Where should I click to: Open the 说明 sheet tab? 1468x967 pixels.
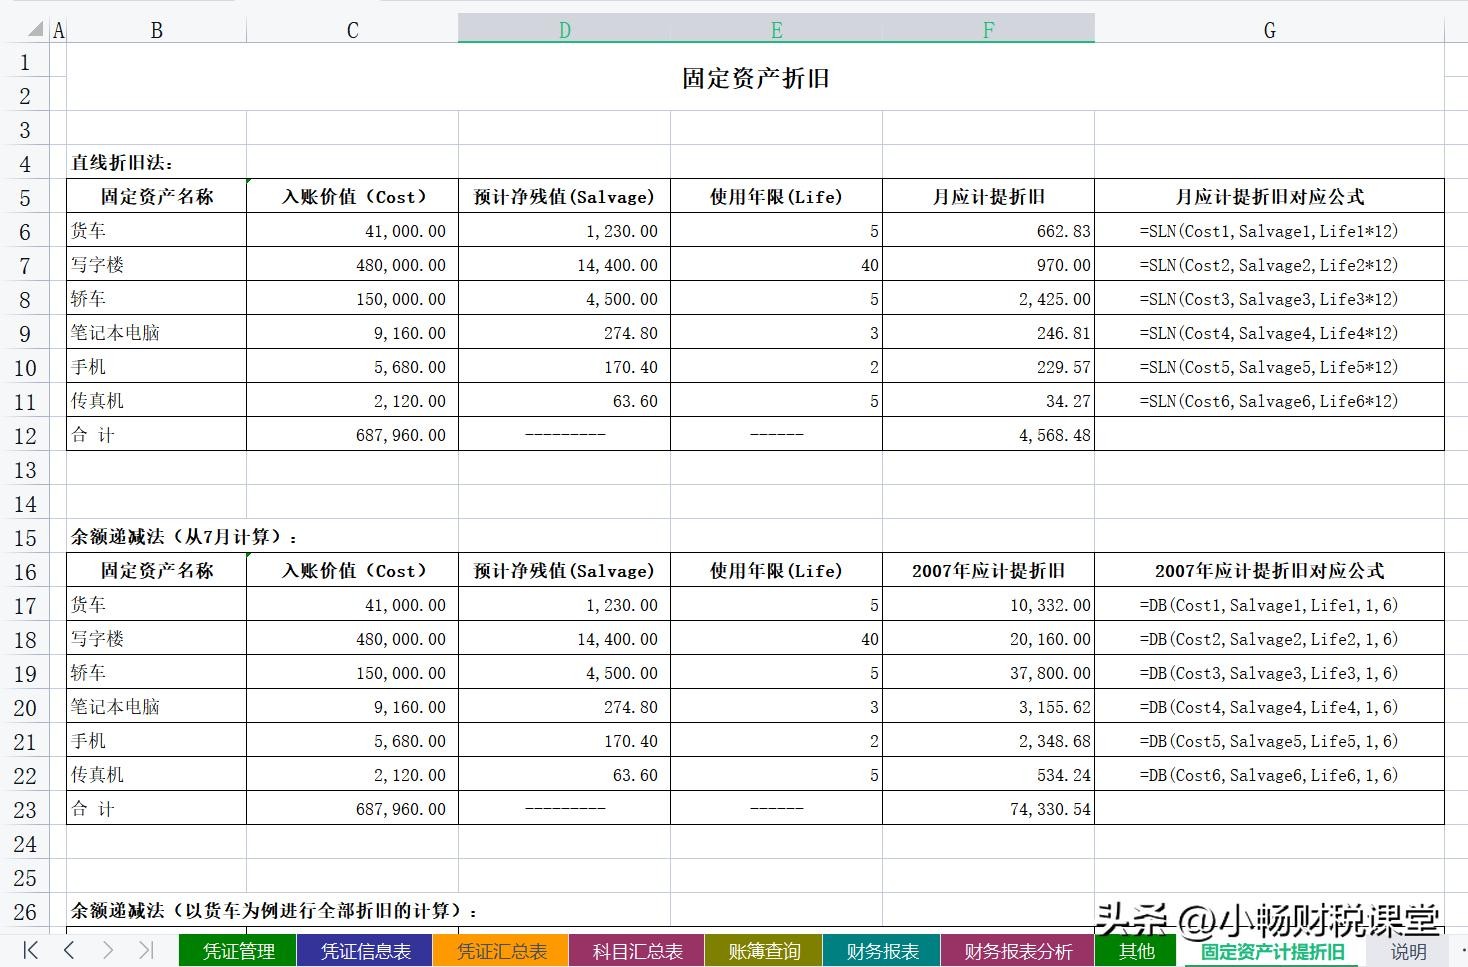tap(1408, 951)
